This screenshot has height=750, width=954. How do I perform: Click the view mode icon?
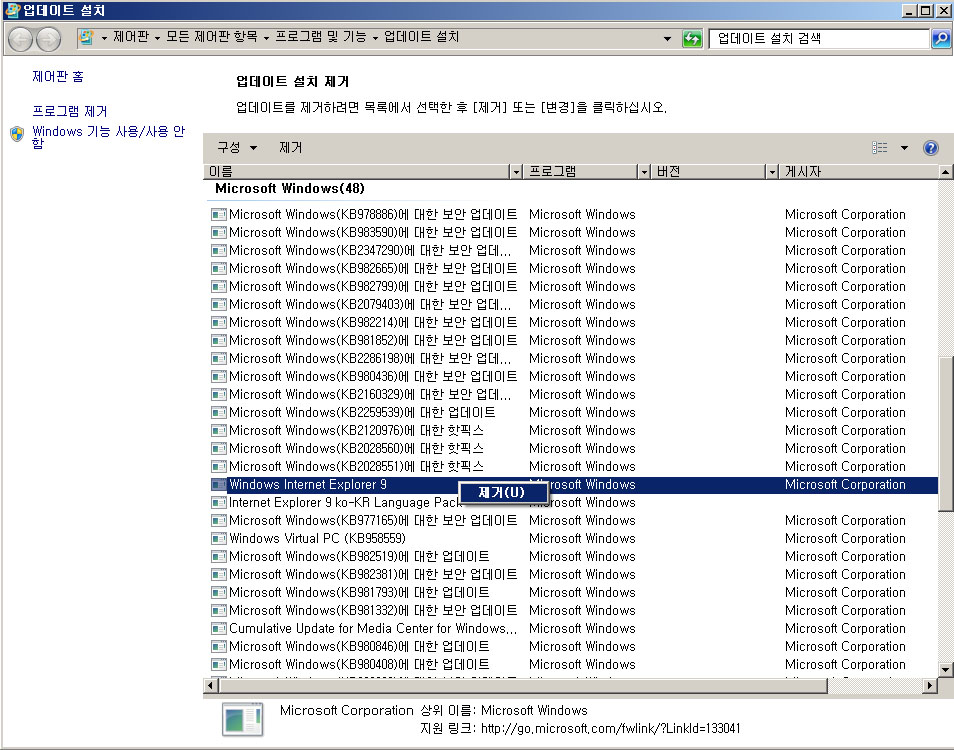[x=880, y=148]
